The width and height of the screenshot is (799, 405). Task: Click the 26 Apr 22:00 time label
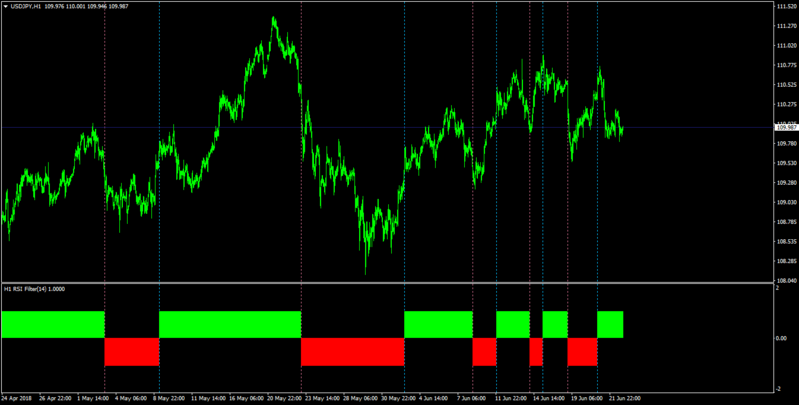[x=55, y=398]
